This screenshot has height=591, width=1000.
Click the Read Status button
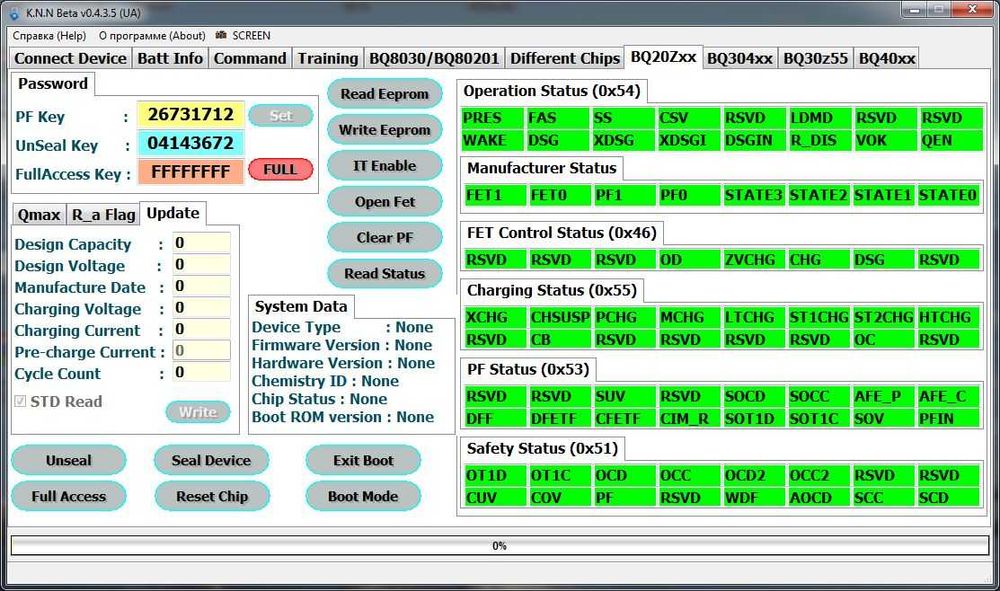(x=385, y=274)
